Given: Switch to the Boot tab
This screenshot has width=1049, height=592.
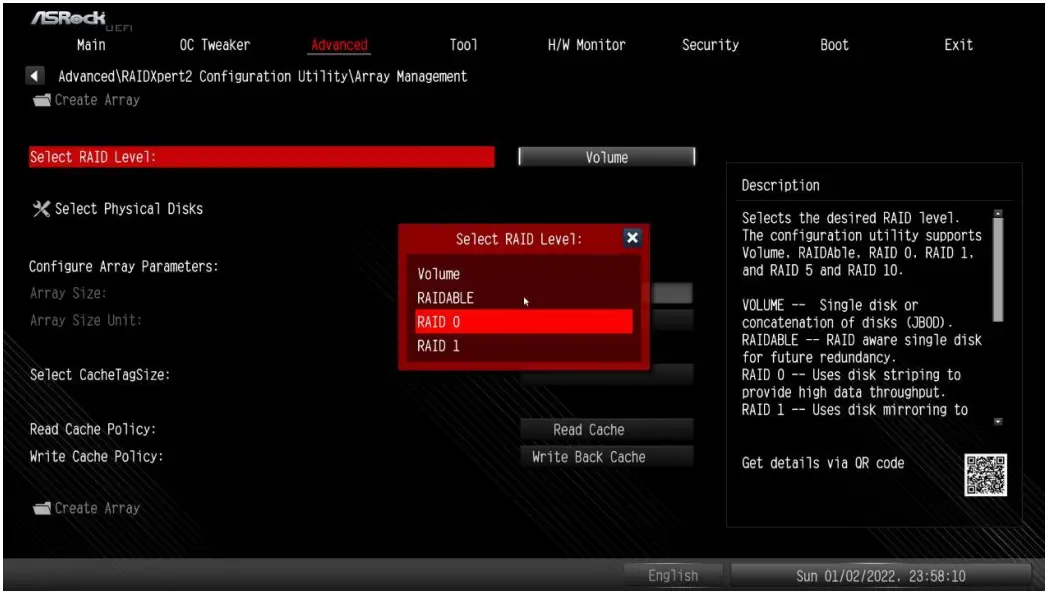Looking at the screenshot, I should (833, 44).
